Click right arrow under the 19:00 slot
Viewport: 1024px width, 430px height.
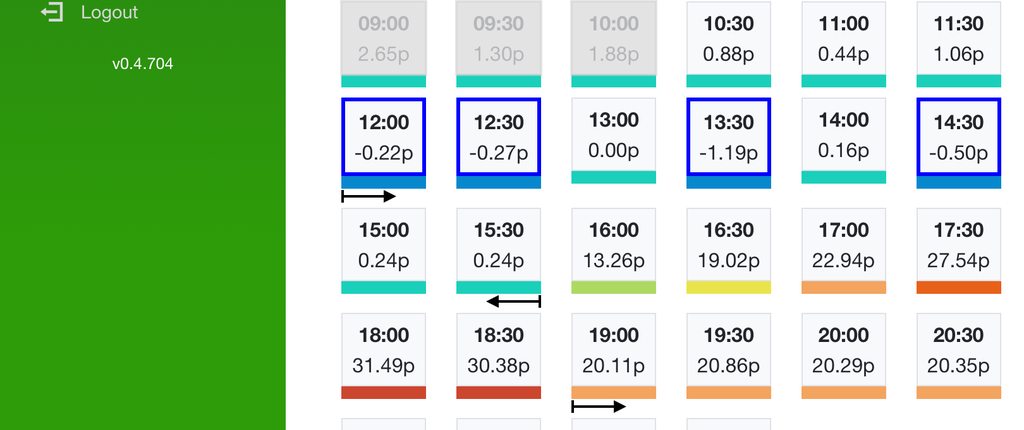tap(598, 406)
